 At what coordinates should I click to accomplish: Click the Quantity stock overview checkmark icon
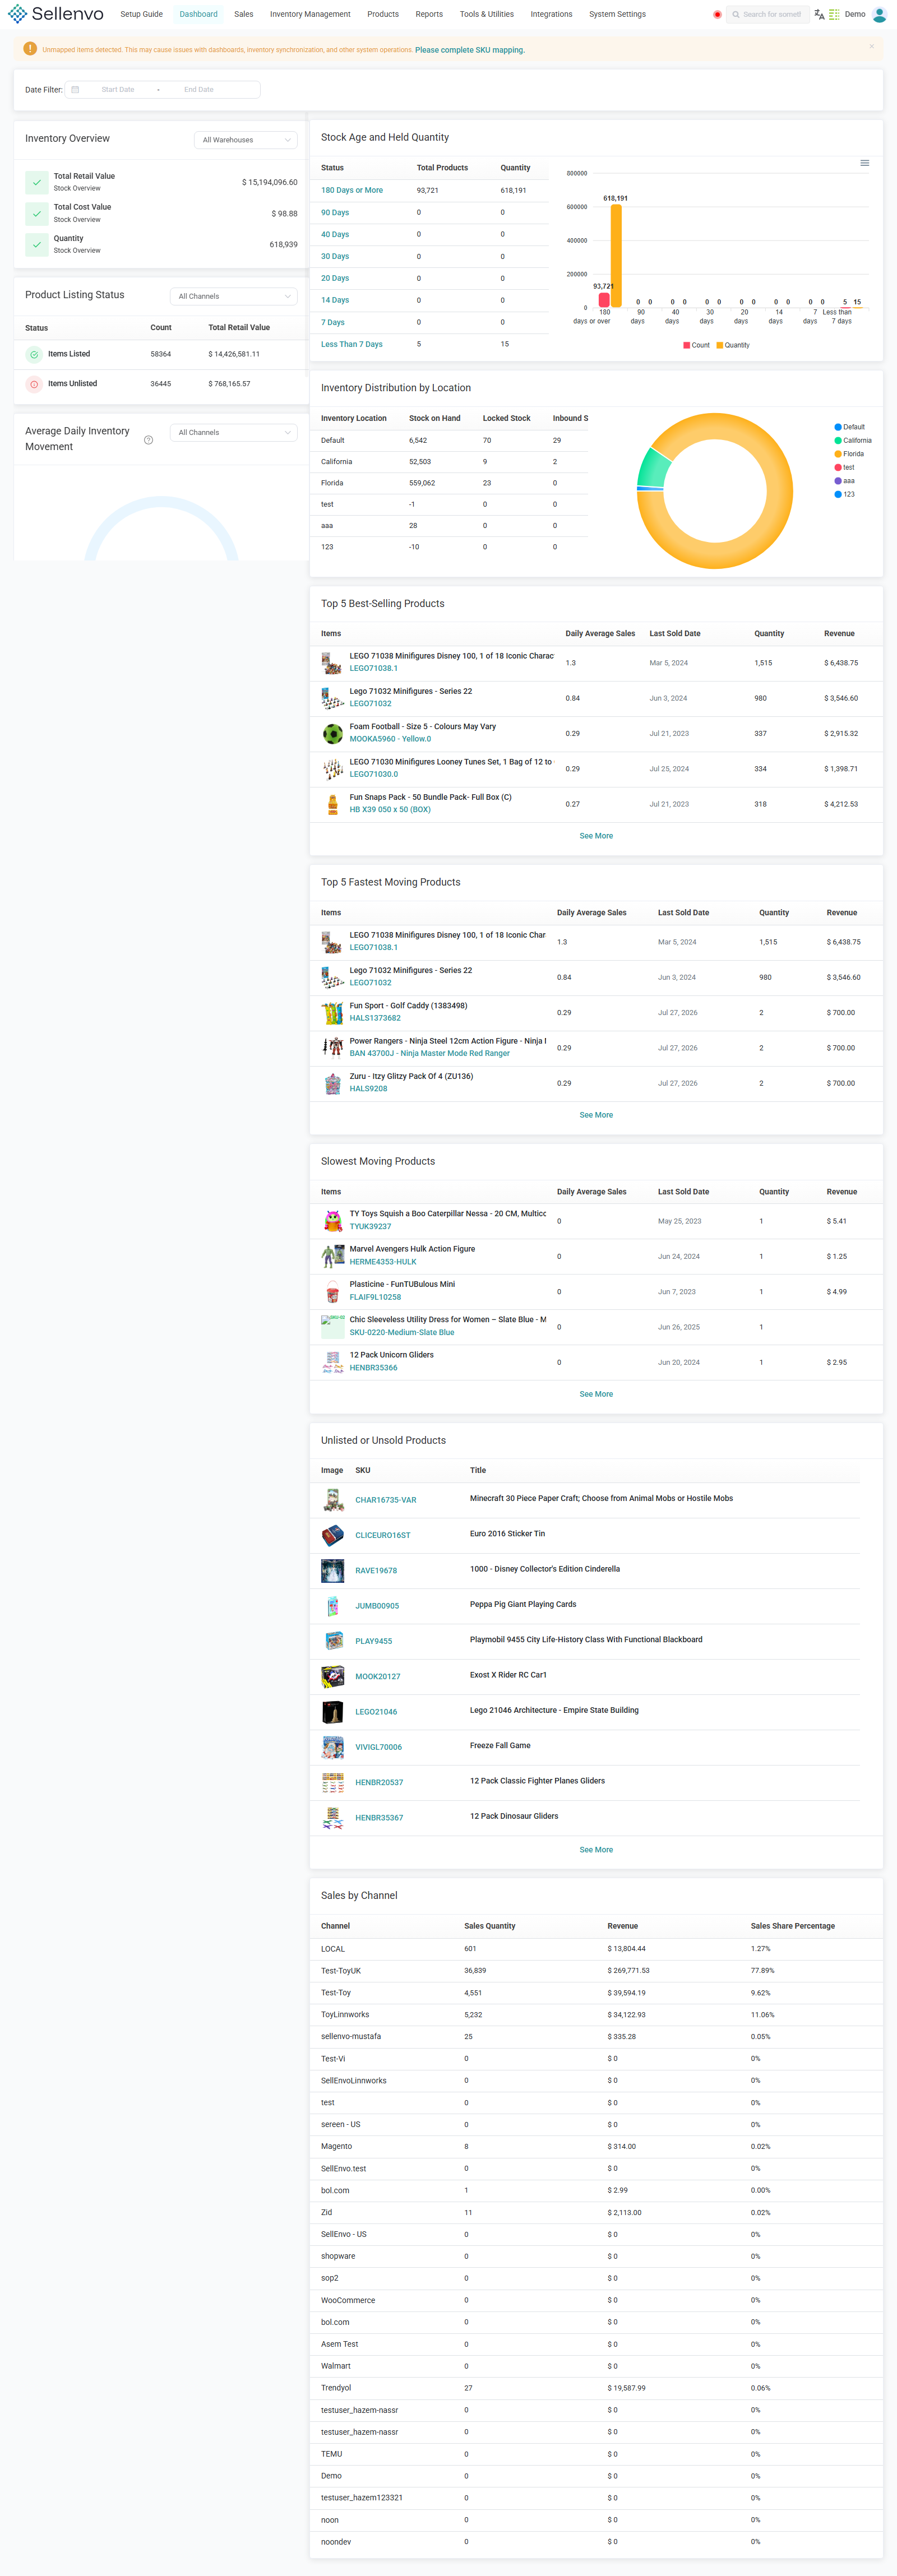tap(37, 244)
